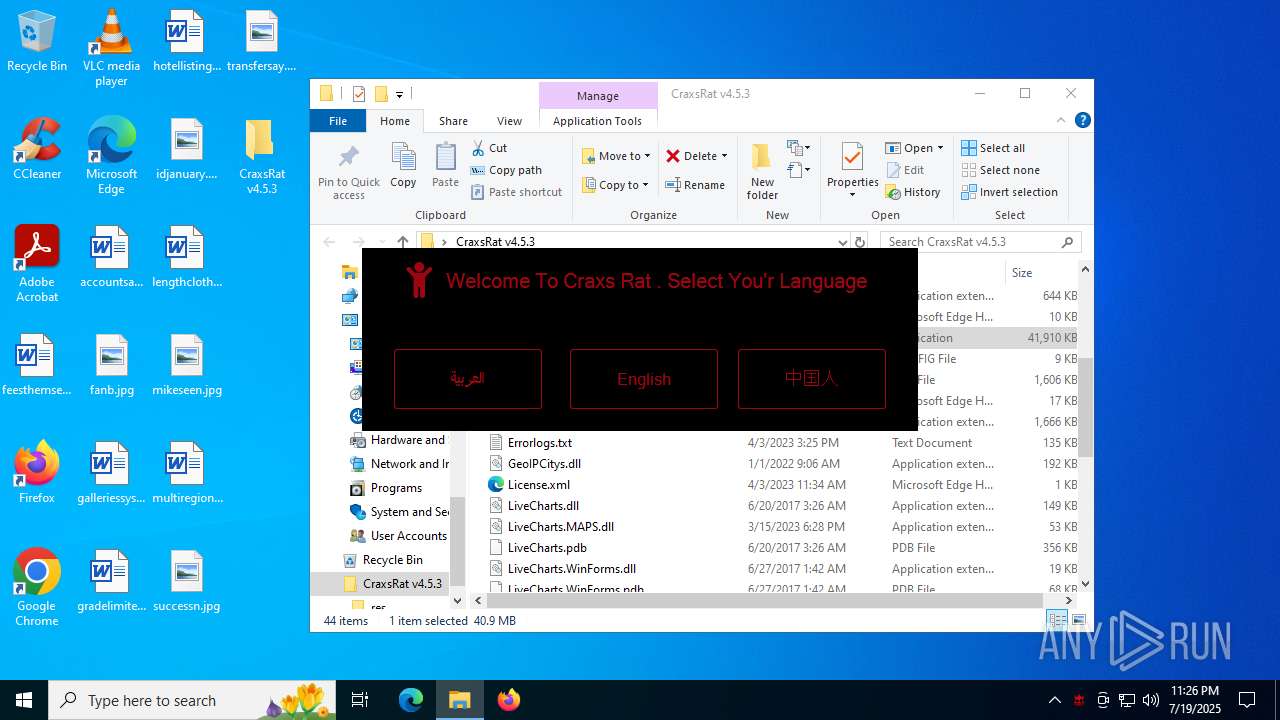Choose the Arabic language button
Image resolution: width=1280 pixels, height=720 pixels.
(x=468, y=379)
